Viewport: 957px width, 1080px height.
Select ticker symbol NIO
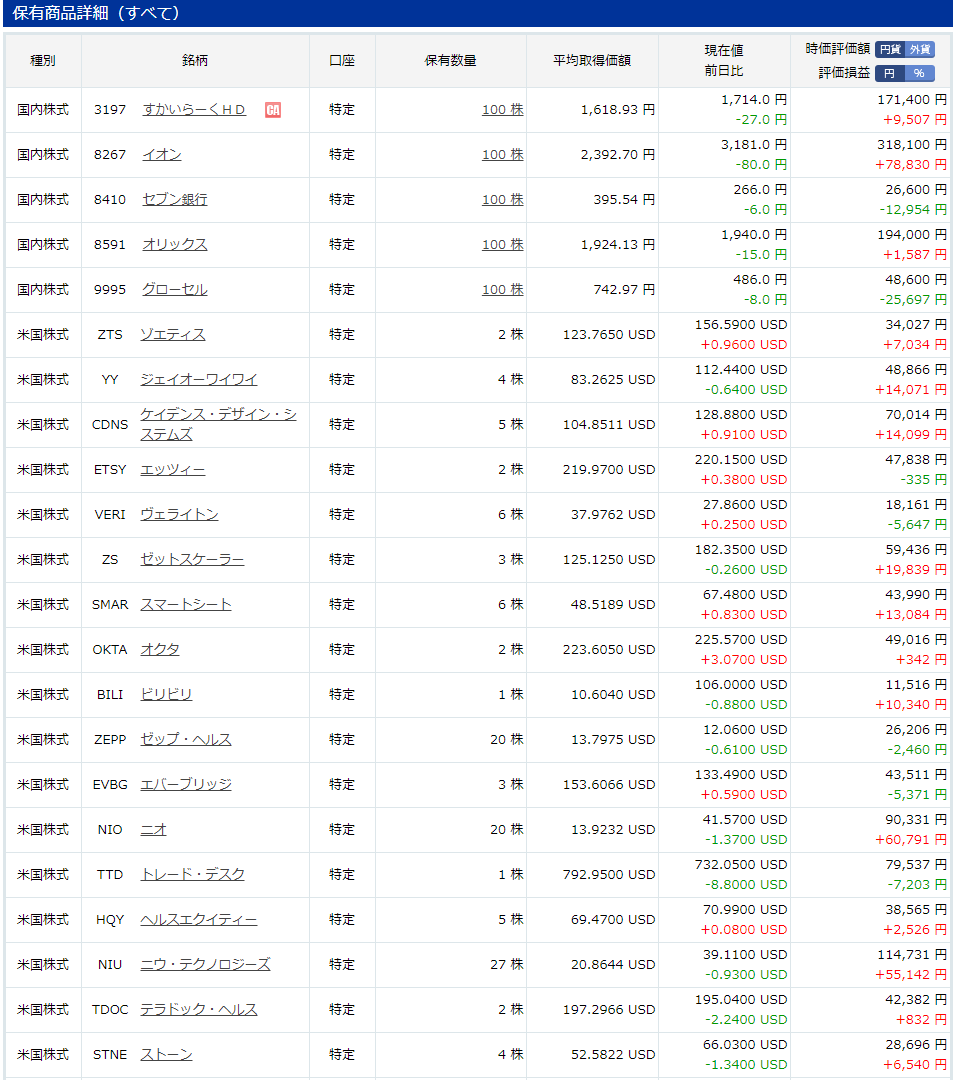[x=110, y=829]
